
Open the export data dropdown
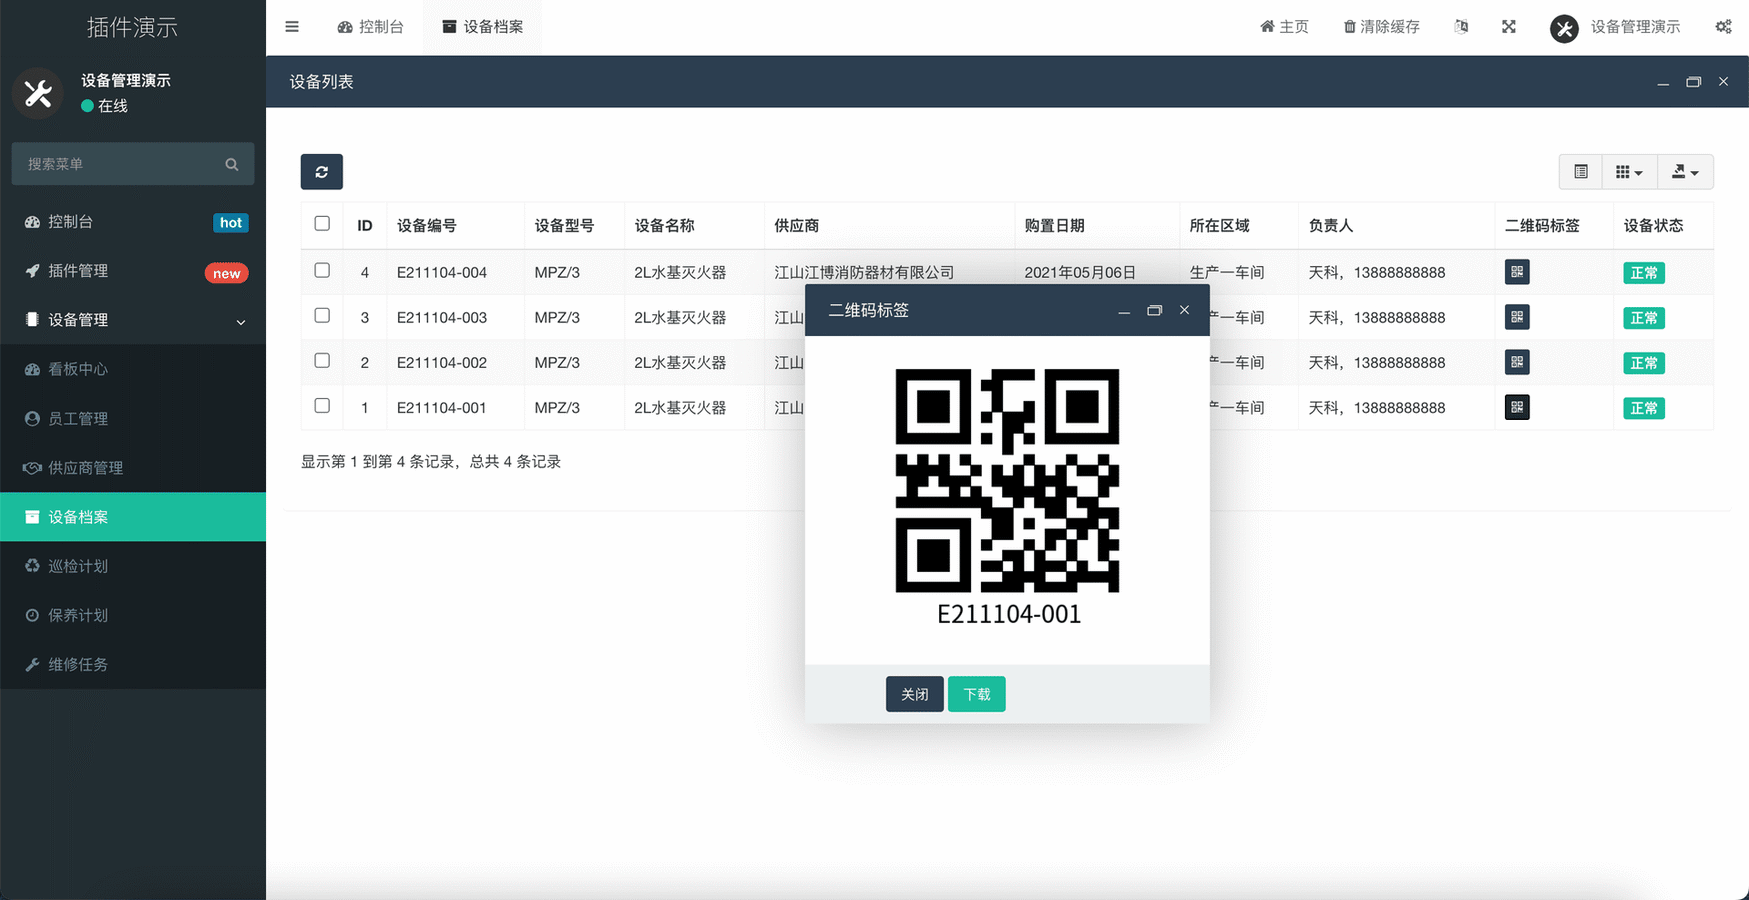[1685, 172]
